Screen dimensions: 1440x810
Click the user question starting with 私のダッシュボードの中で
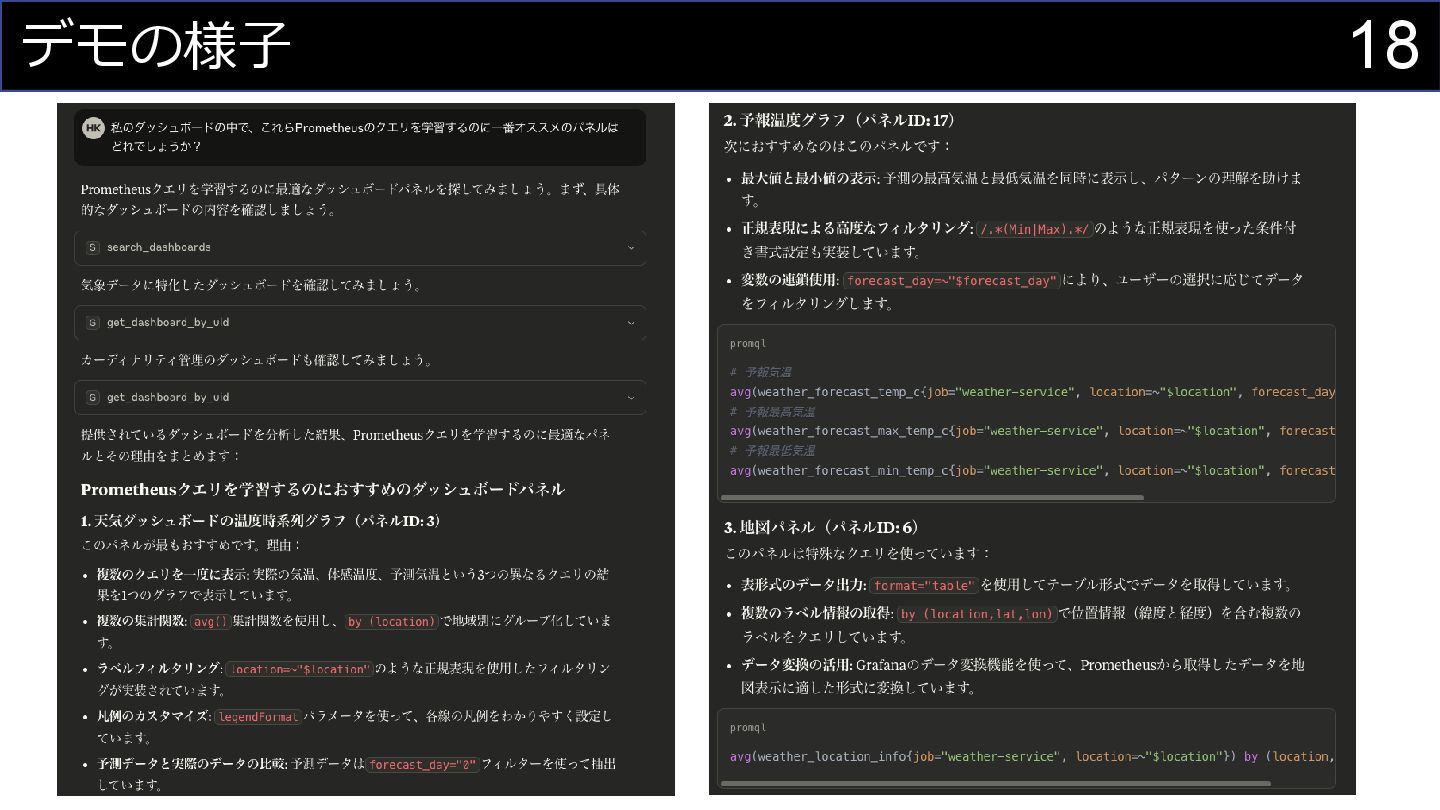tap(364, 137)
